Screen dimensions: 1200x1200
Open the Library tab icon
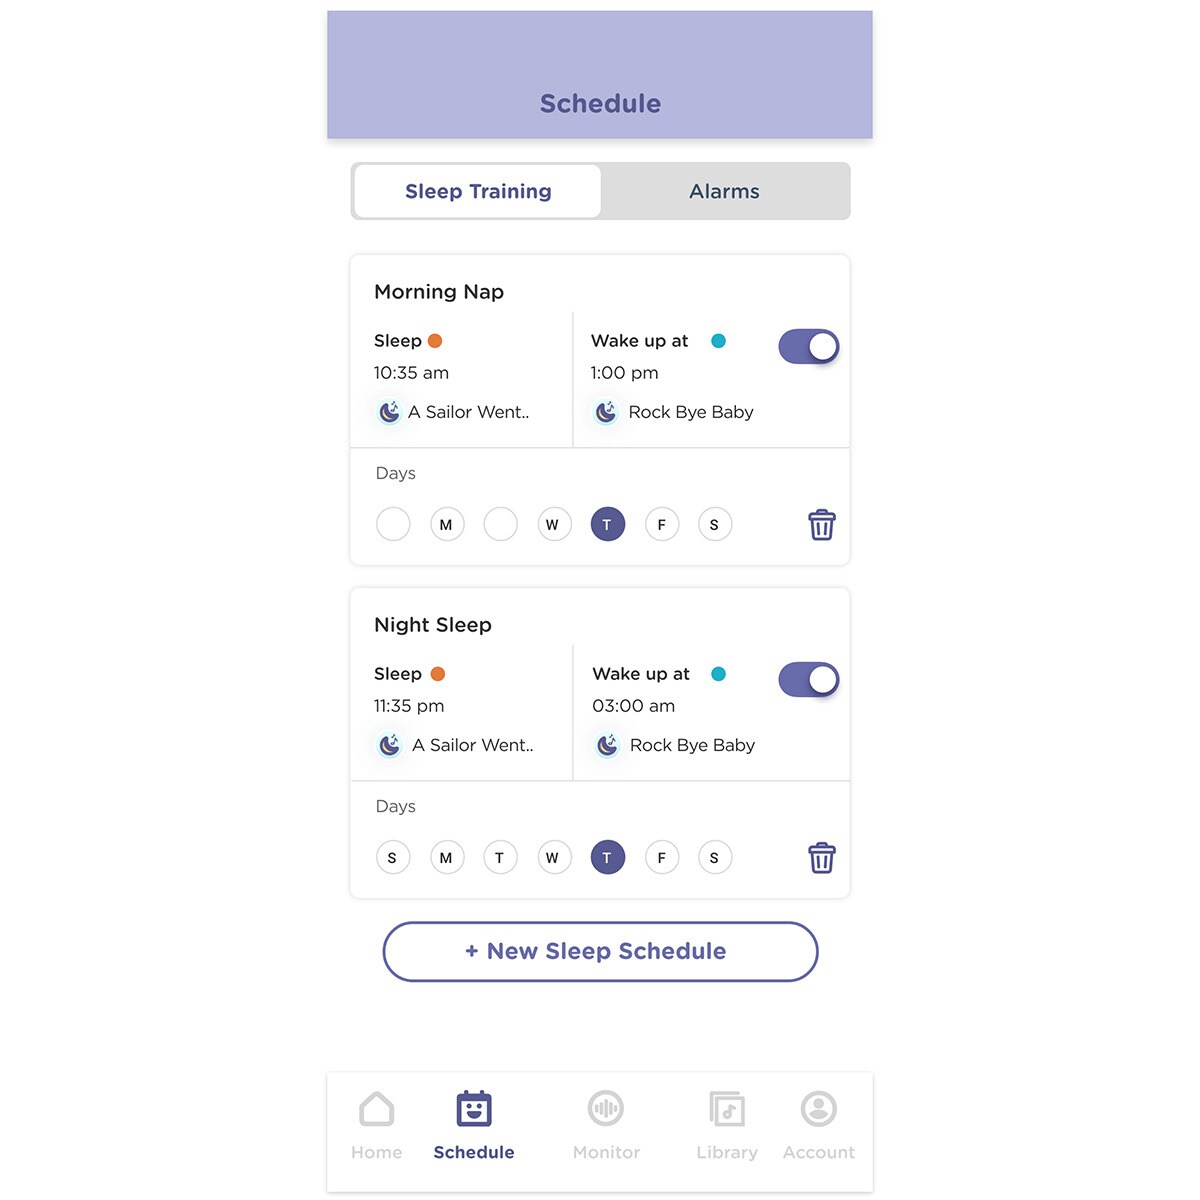[x=727, y=1109]
